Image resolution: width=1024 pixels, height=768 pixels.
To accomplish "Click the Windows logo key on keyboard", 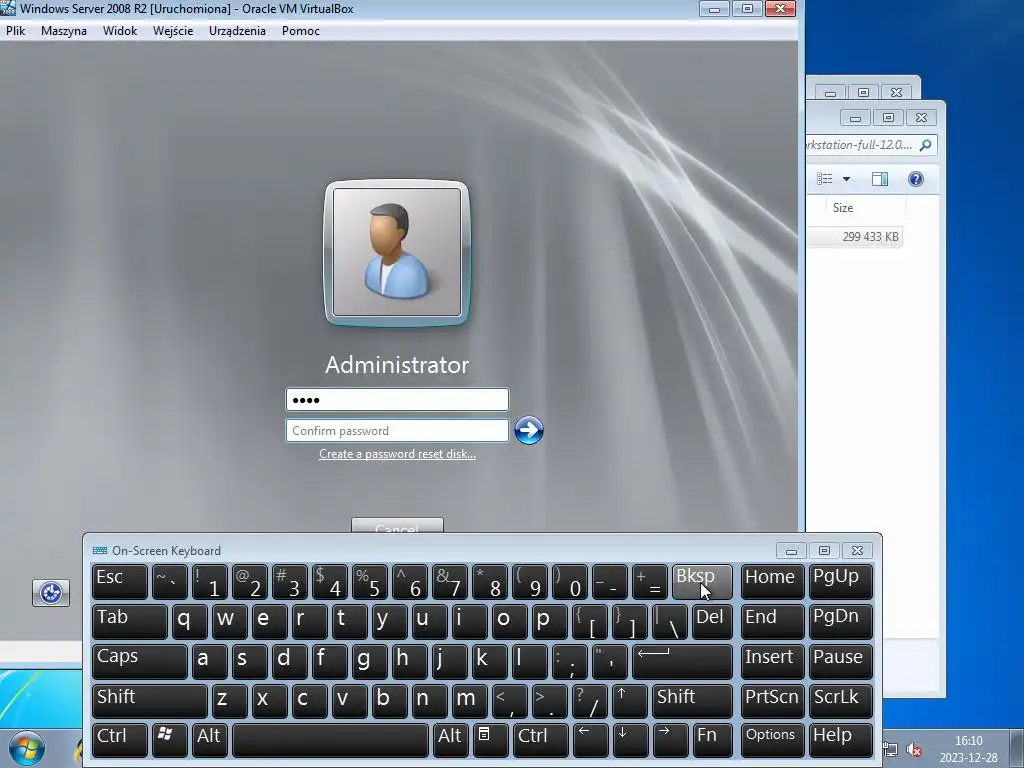I will [x=169, y=740].
